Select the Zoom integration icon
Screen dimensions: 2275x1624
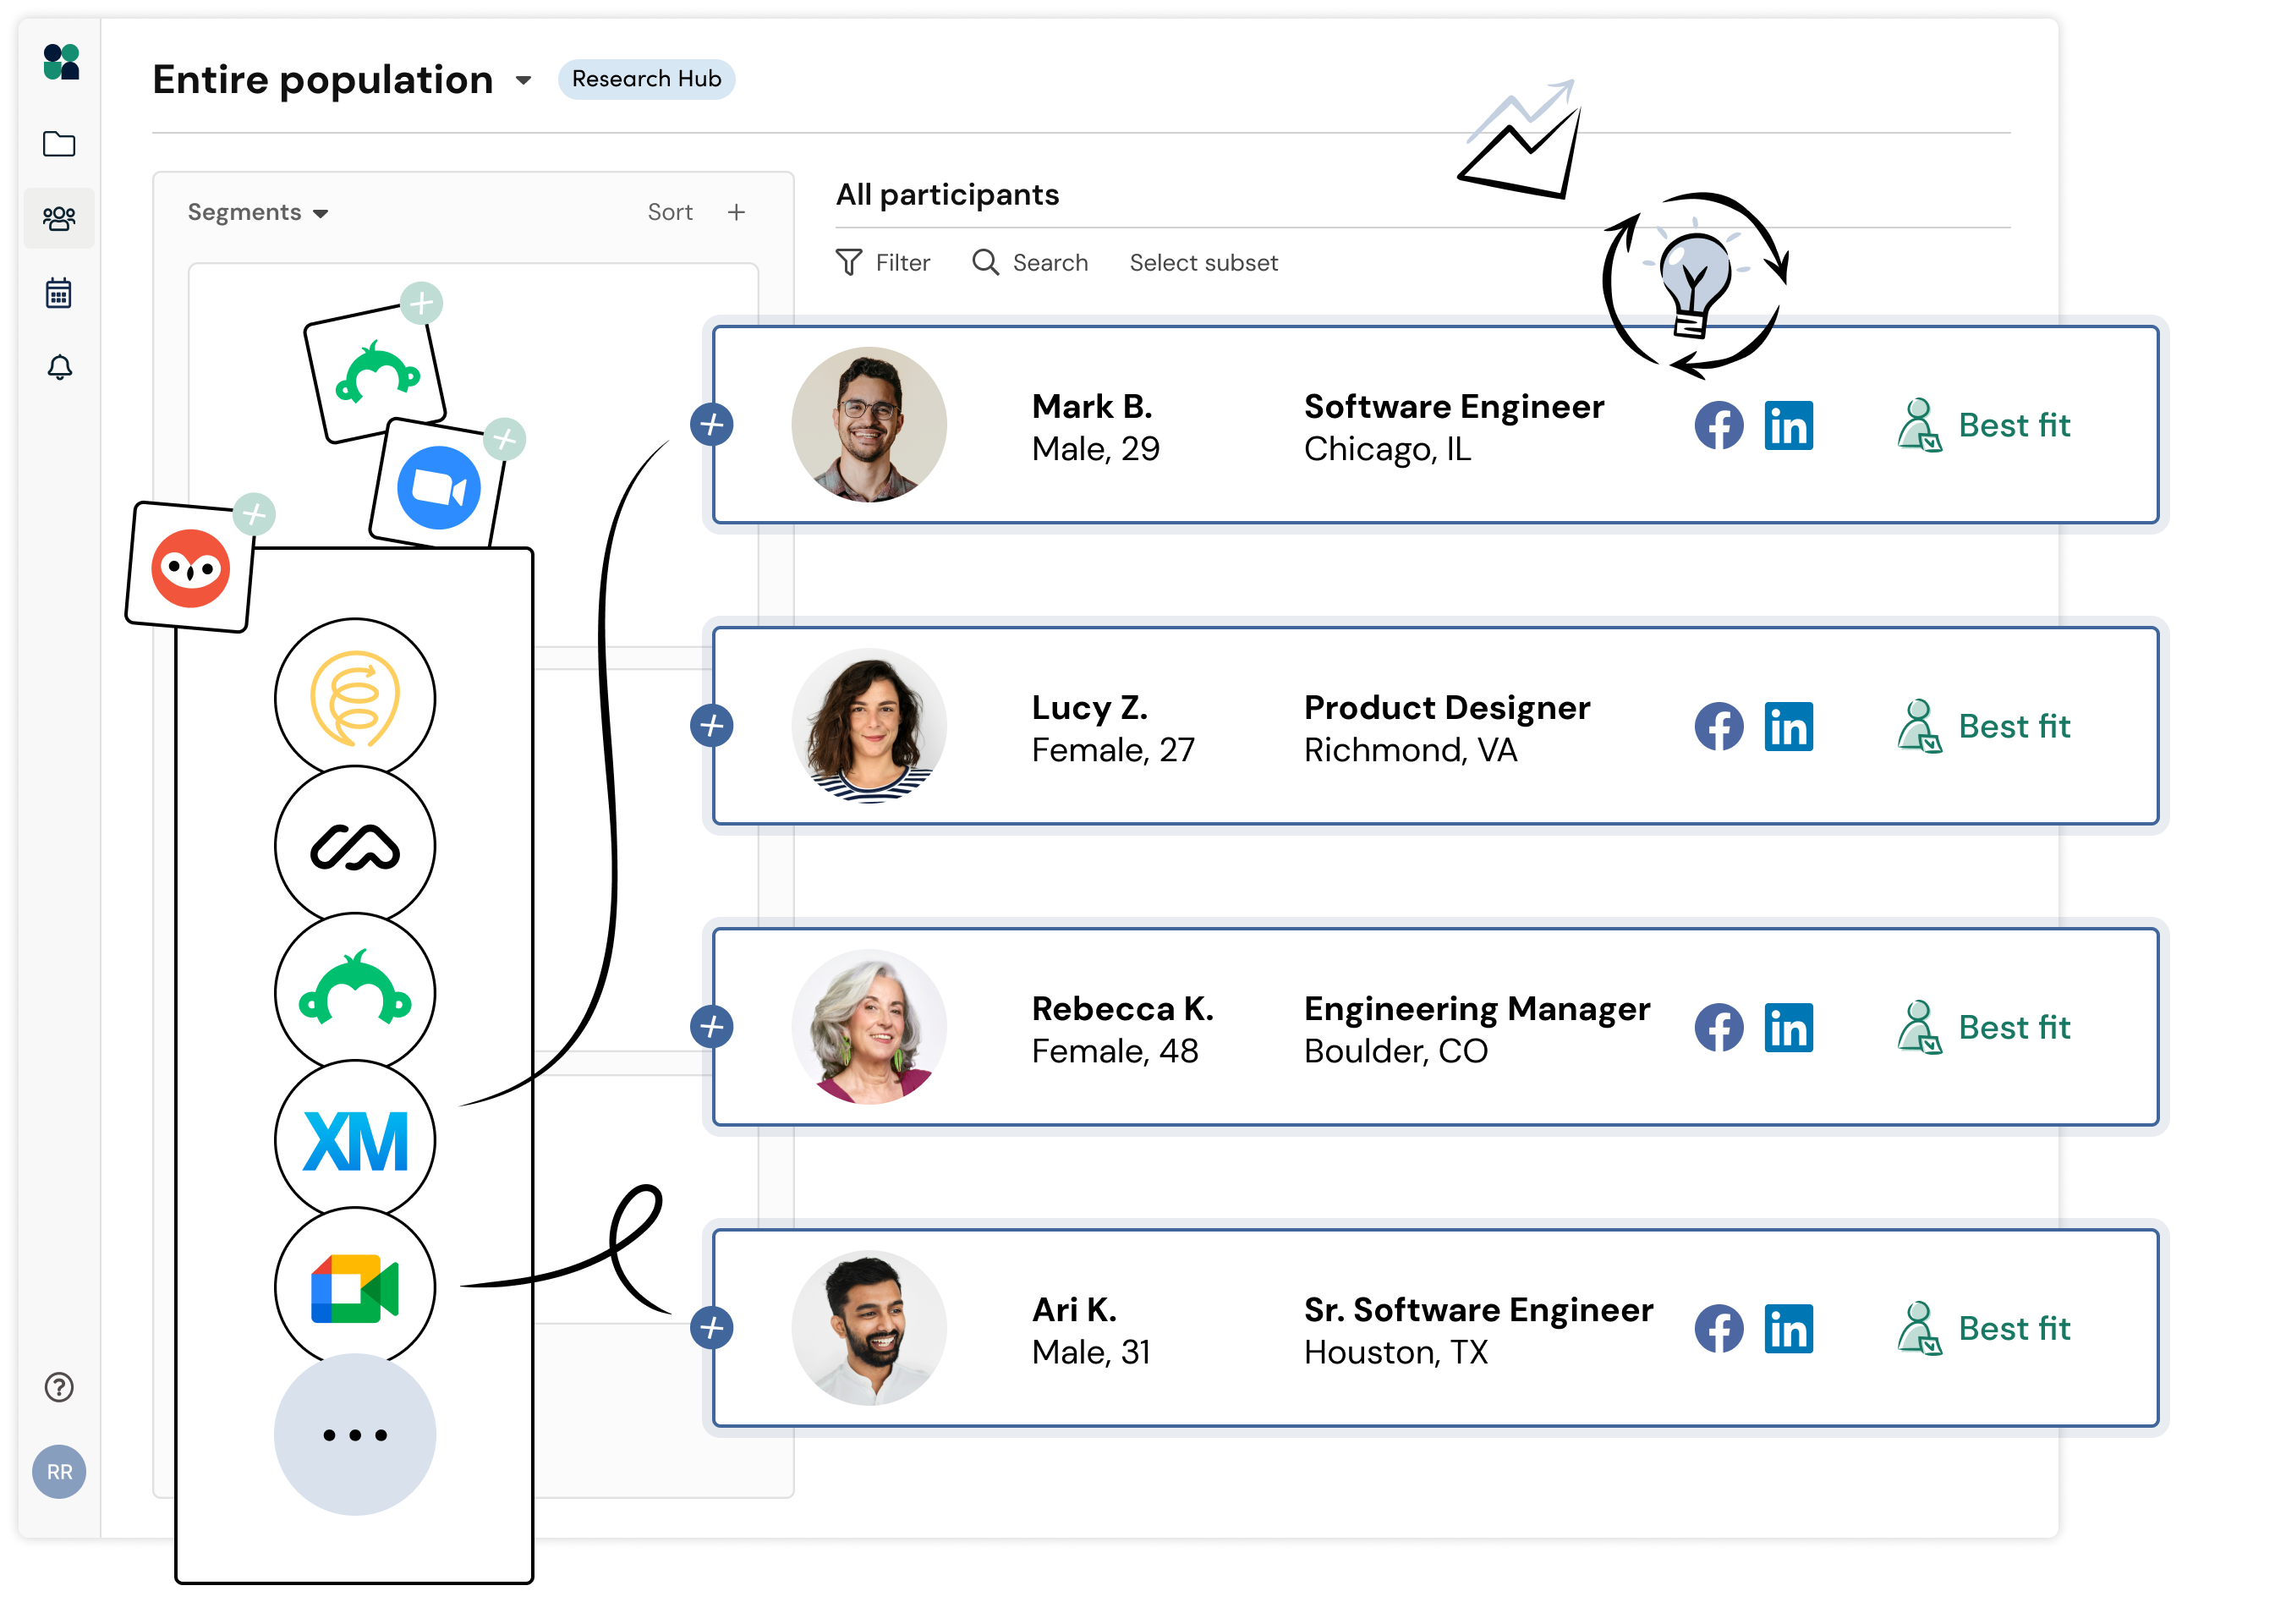[438, 483]
